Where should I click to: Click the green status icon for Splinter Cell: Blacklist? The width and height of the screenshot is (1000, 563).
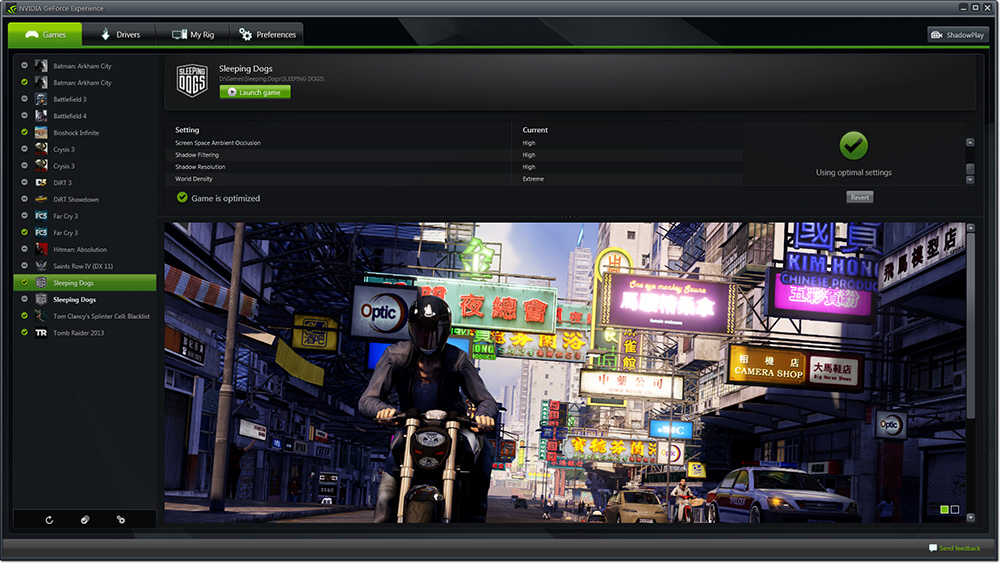tap(24, 316)
